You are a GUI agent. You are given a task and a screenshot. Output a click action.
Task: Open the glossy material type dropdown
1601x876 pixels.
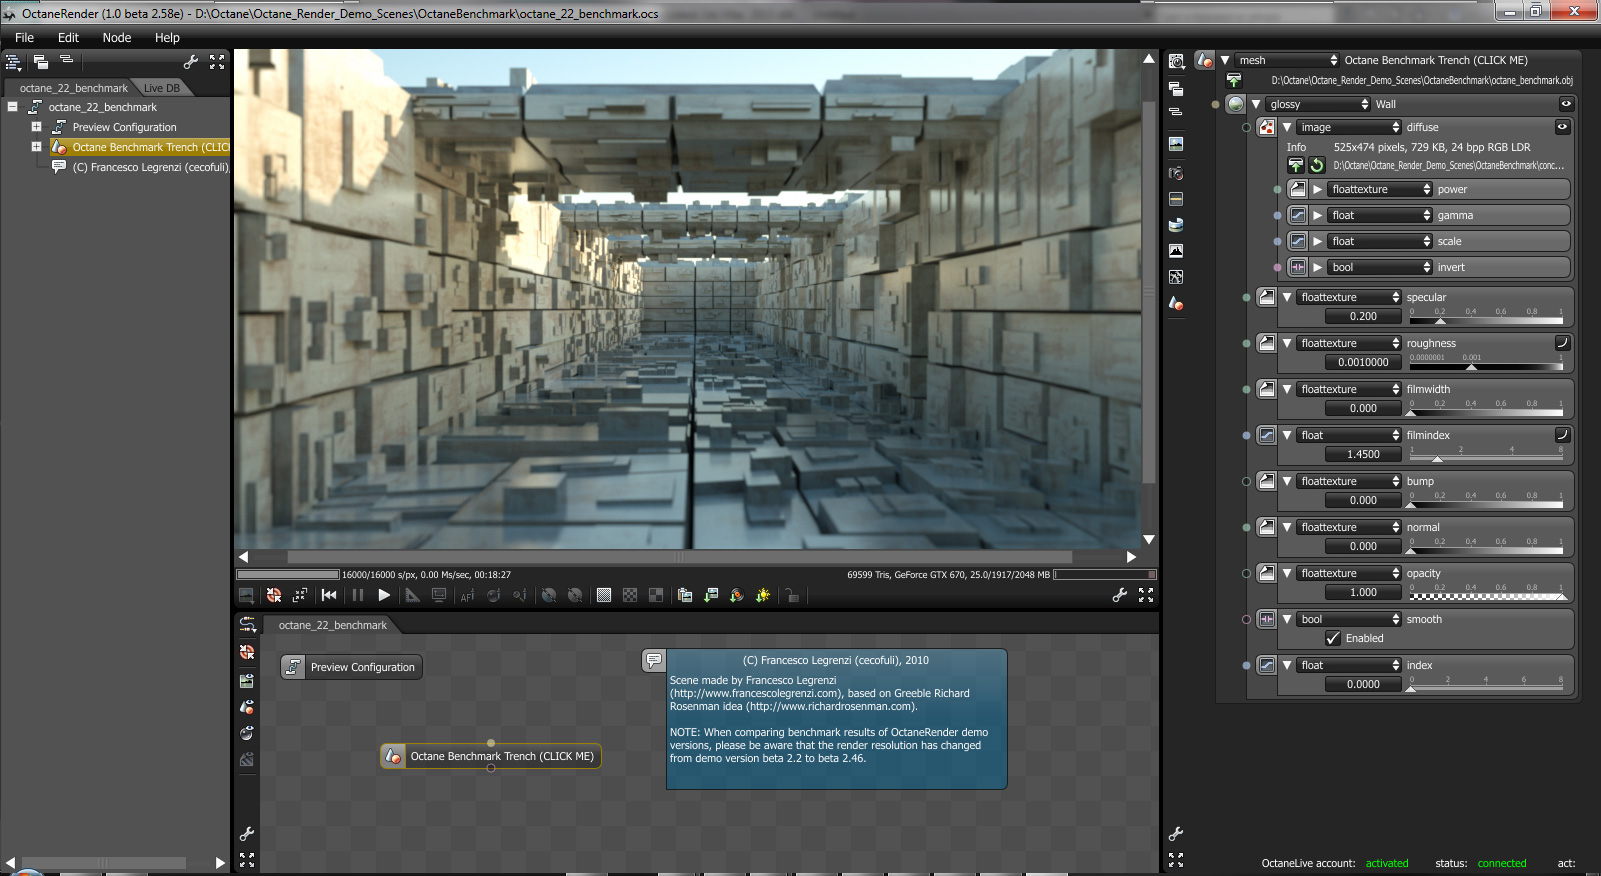1318,104
